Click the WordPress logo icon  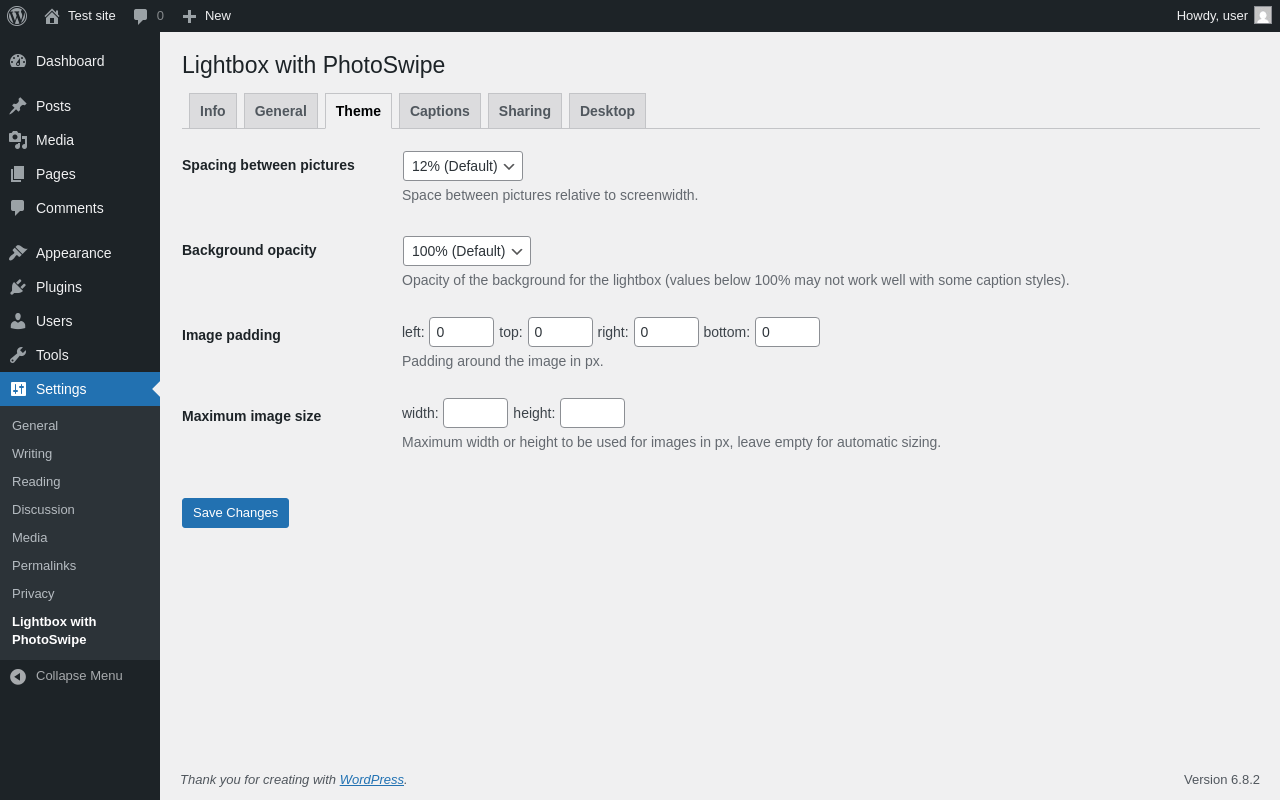coord(17,16)
